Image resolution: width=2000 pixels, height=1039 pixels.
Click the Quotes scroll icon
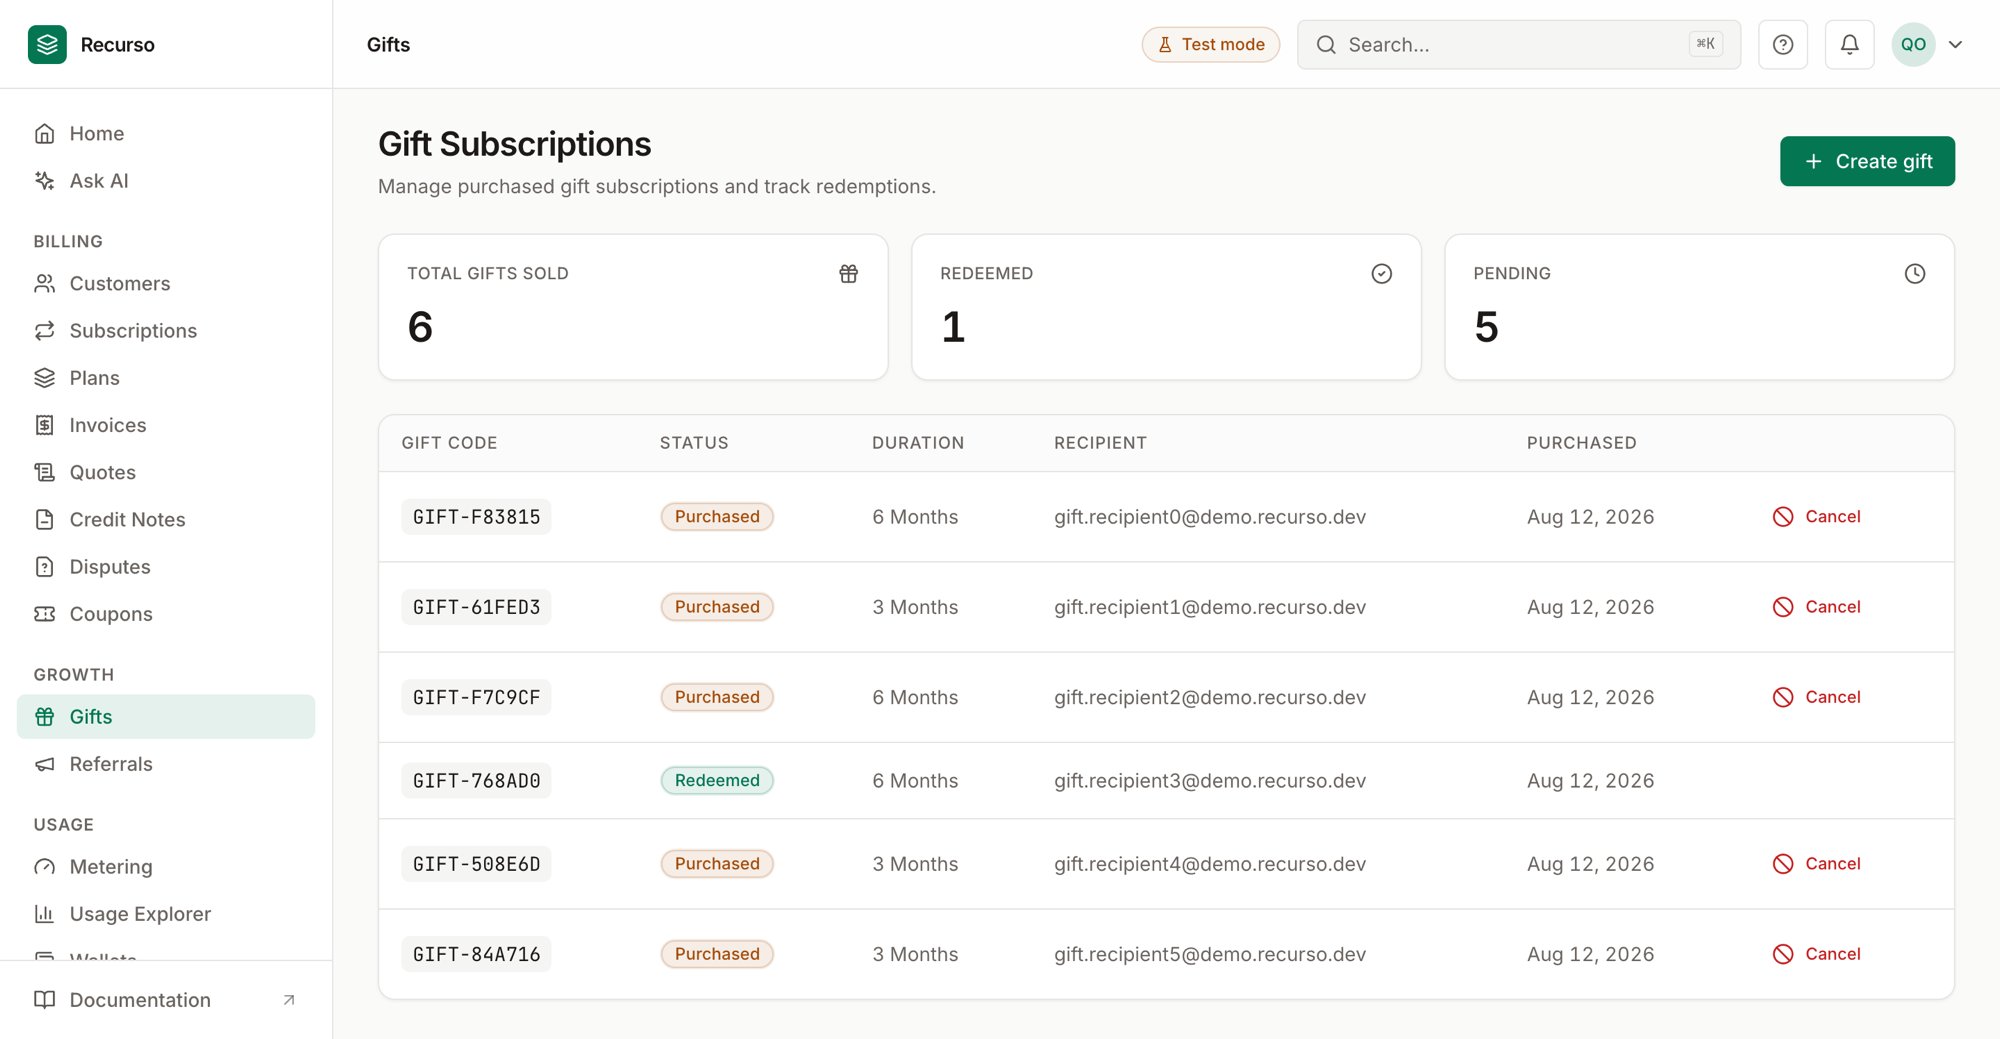point(44,472)
